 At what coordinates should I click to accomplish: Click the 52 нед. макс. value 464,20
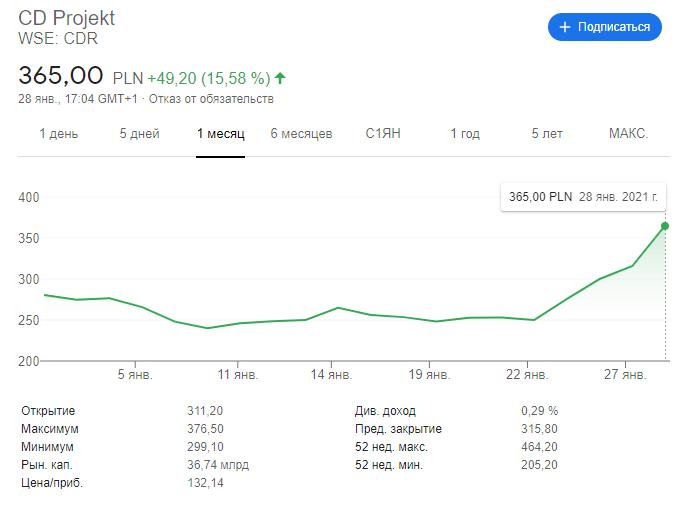tap(539, 447)
